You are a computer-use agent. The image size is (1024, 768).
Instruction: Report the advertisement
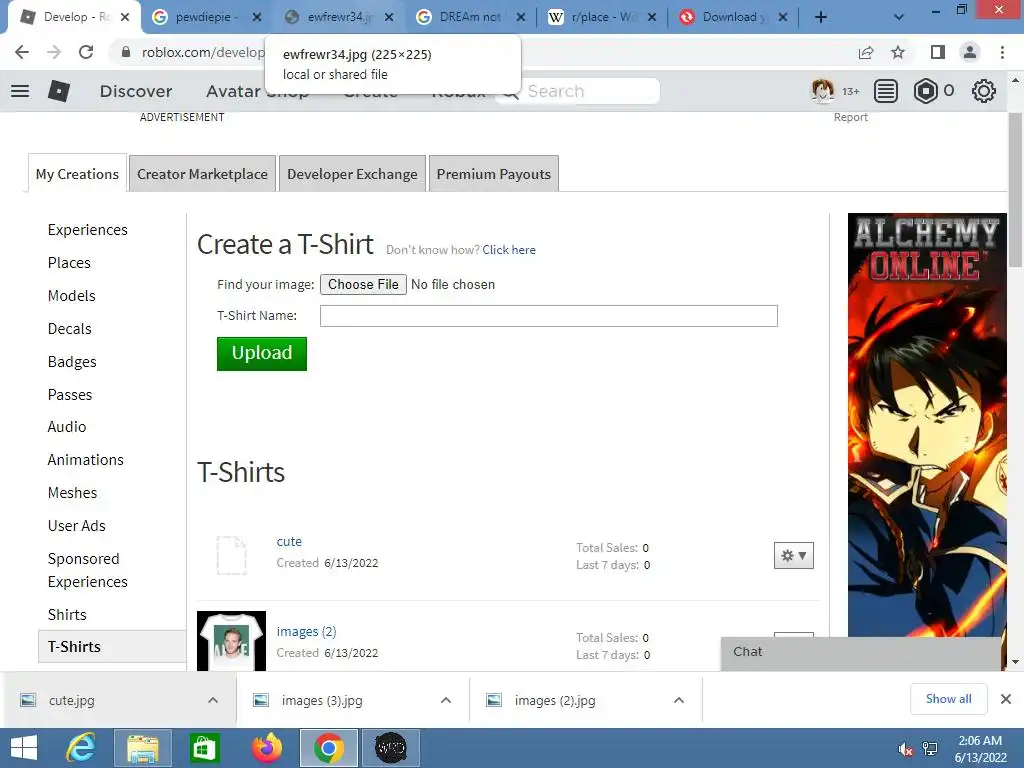pos(850,117)
